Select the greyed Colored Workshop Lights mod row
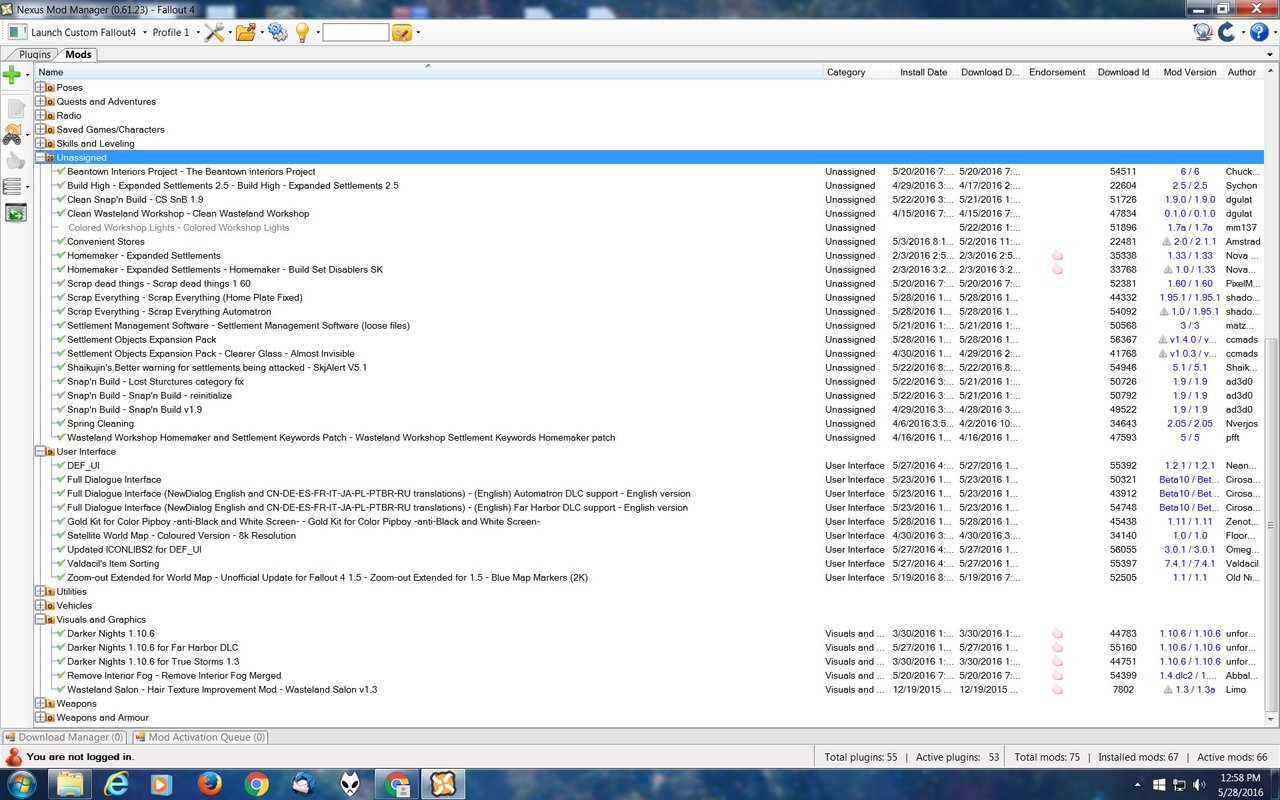 point(650,227)
